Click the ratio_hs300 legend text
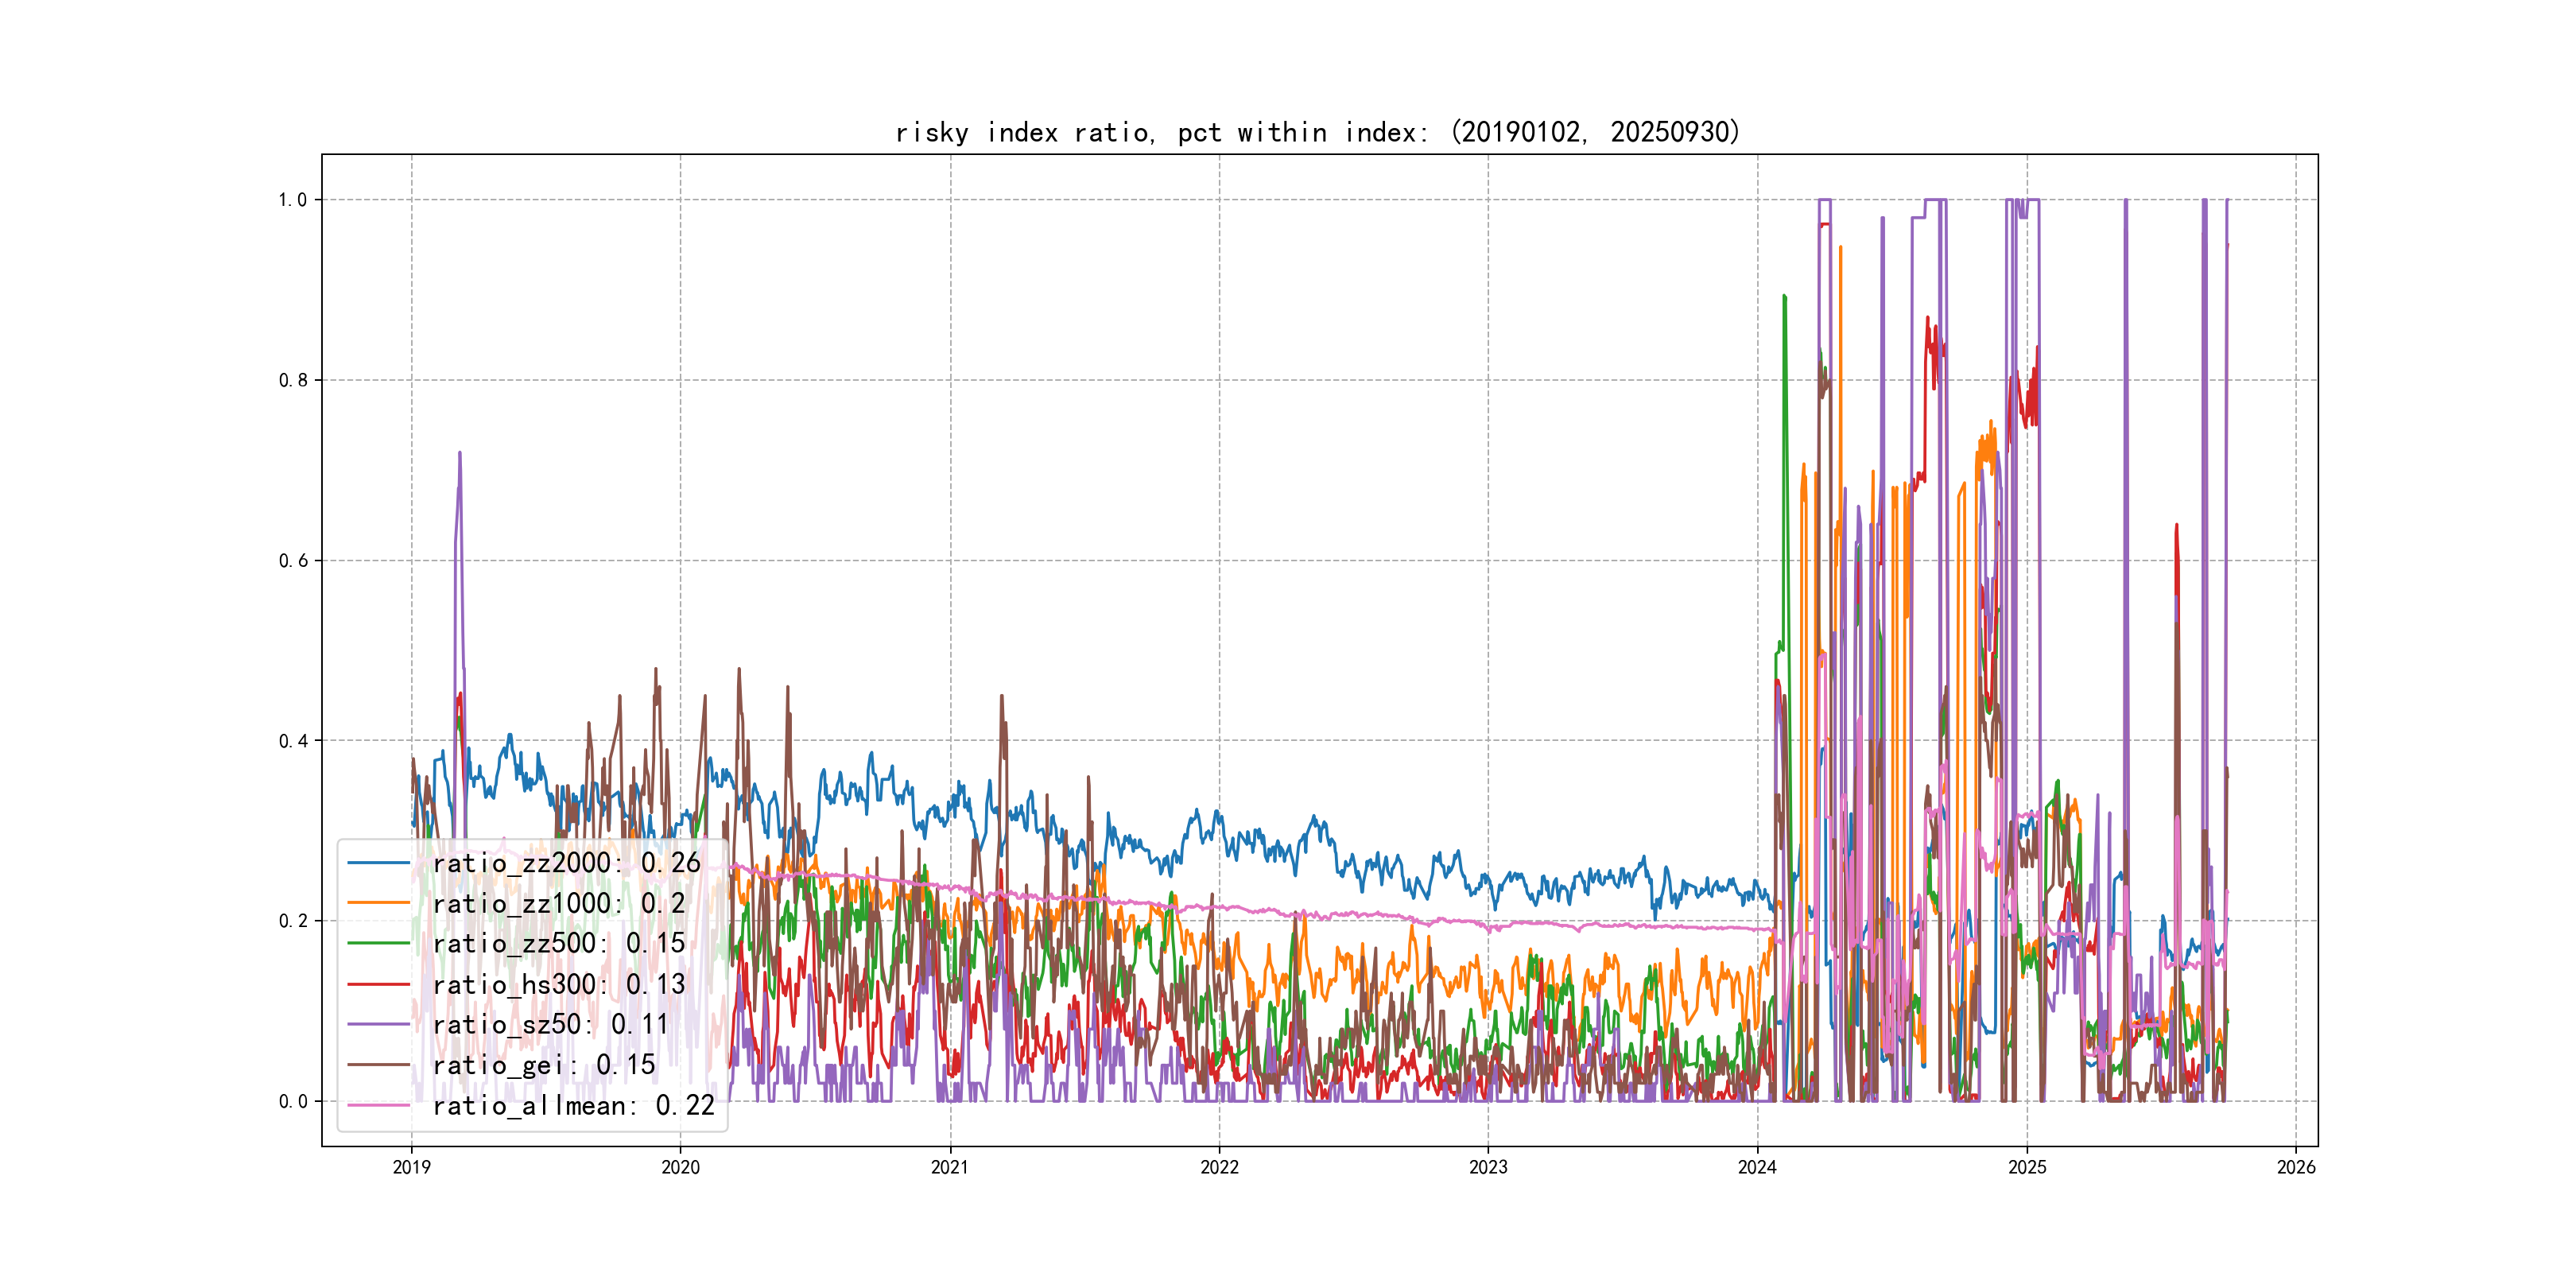The height and width of the screenshot is (1288, 2576). pos(558,985)
